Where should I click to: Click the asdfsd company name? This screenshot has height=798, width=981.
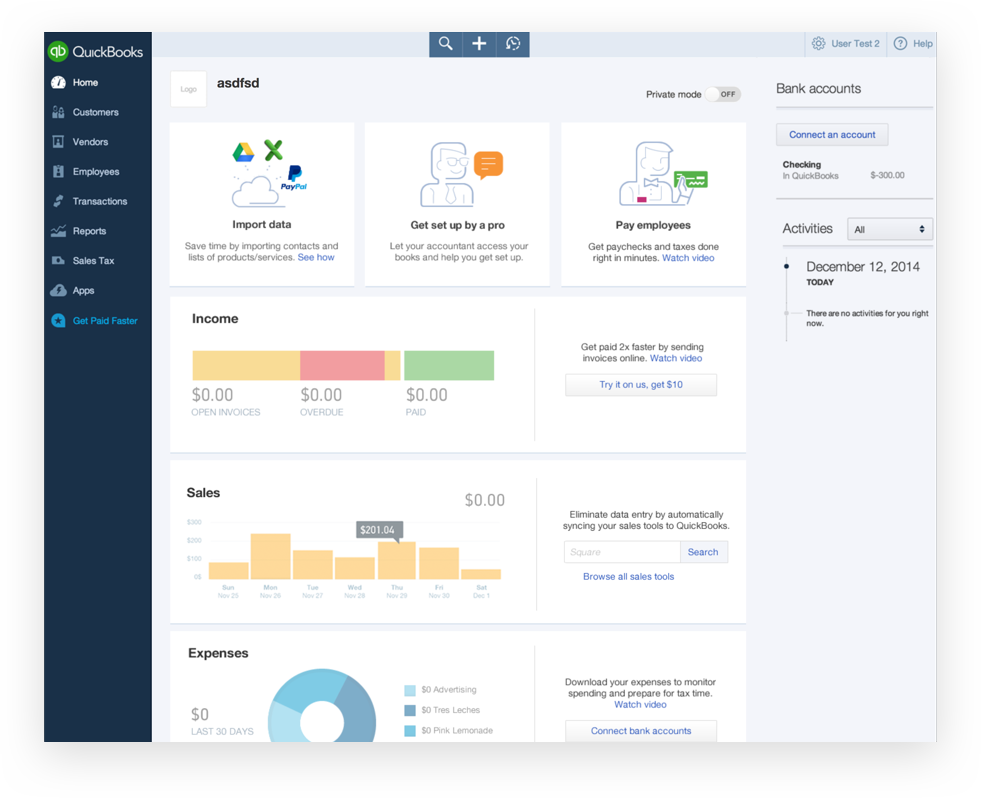[238, 83]
